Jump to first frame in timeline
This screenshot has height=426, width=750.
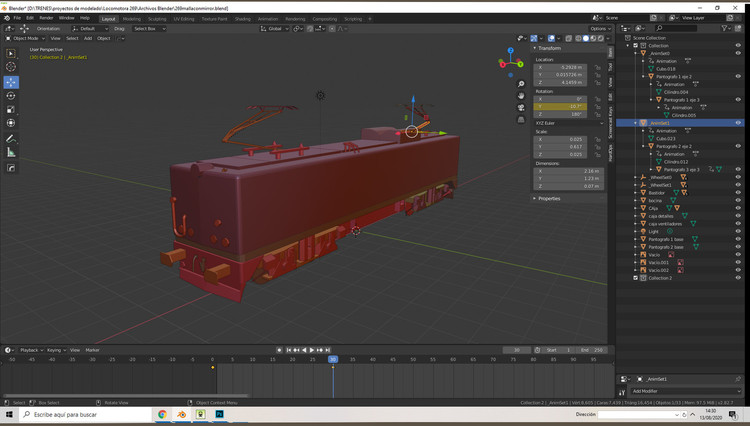288,350
